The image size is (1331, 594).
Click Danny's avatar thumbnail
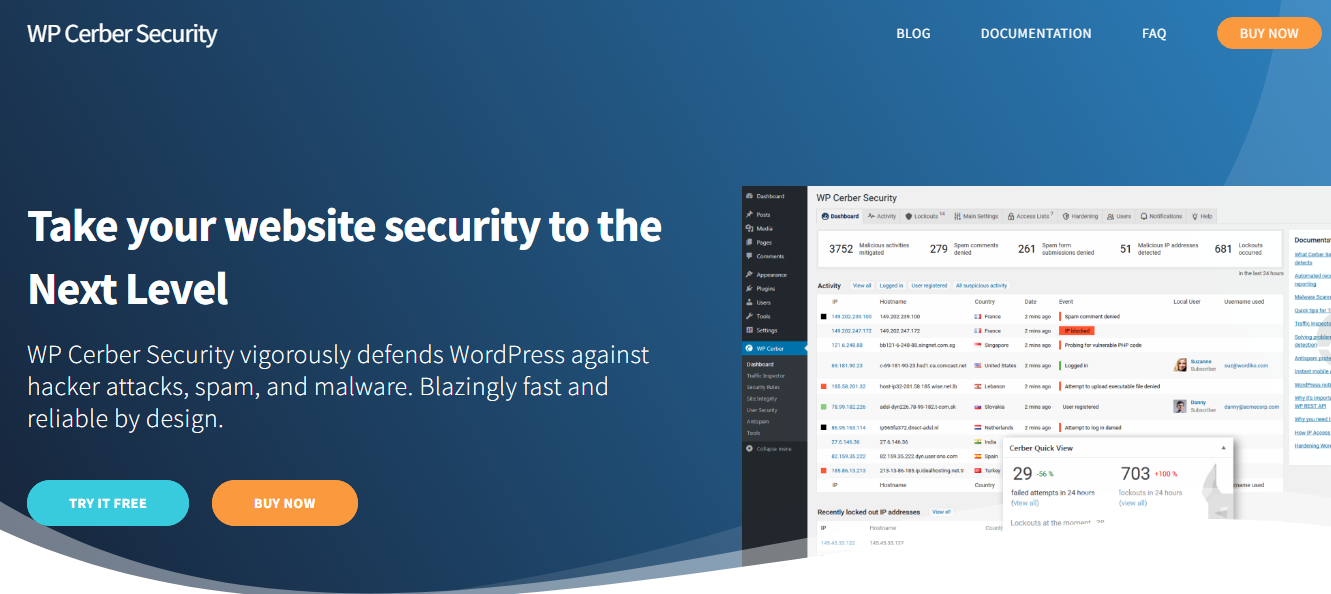[x=1181, y=406]
